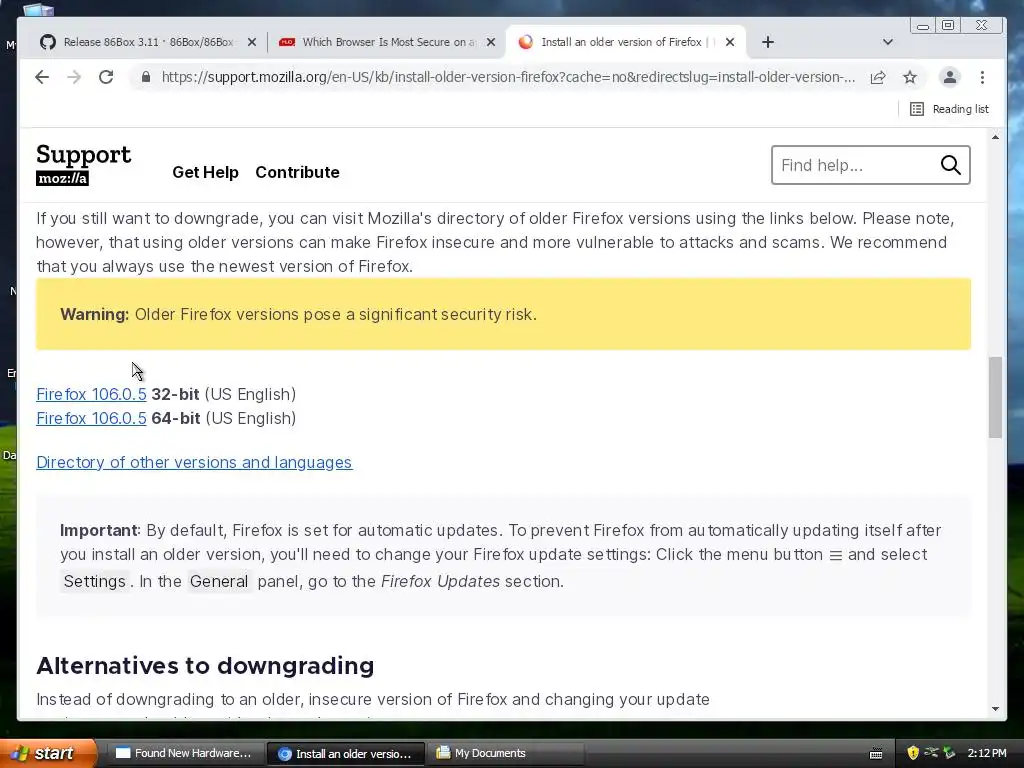Screen dimensions: 1024x768
Task: Close the Install an older version tab
Action: tap(730, 42)
